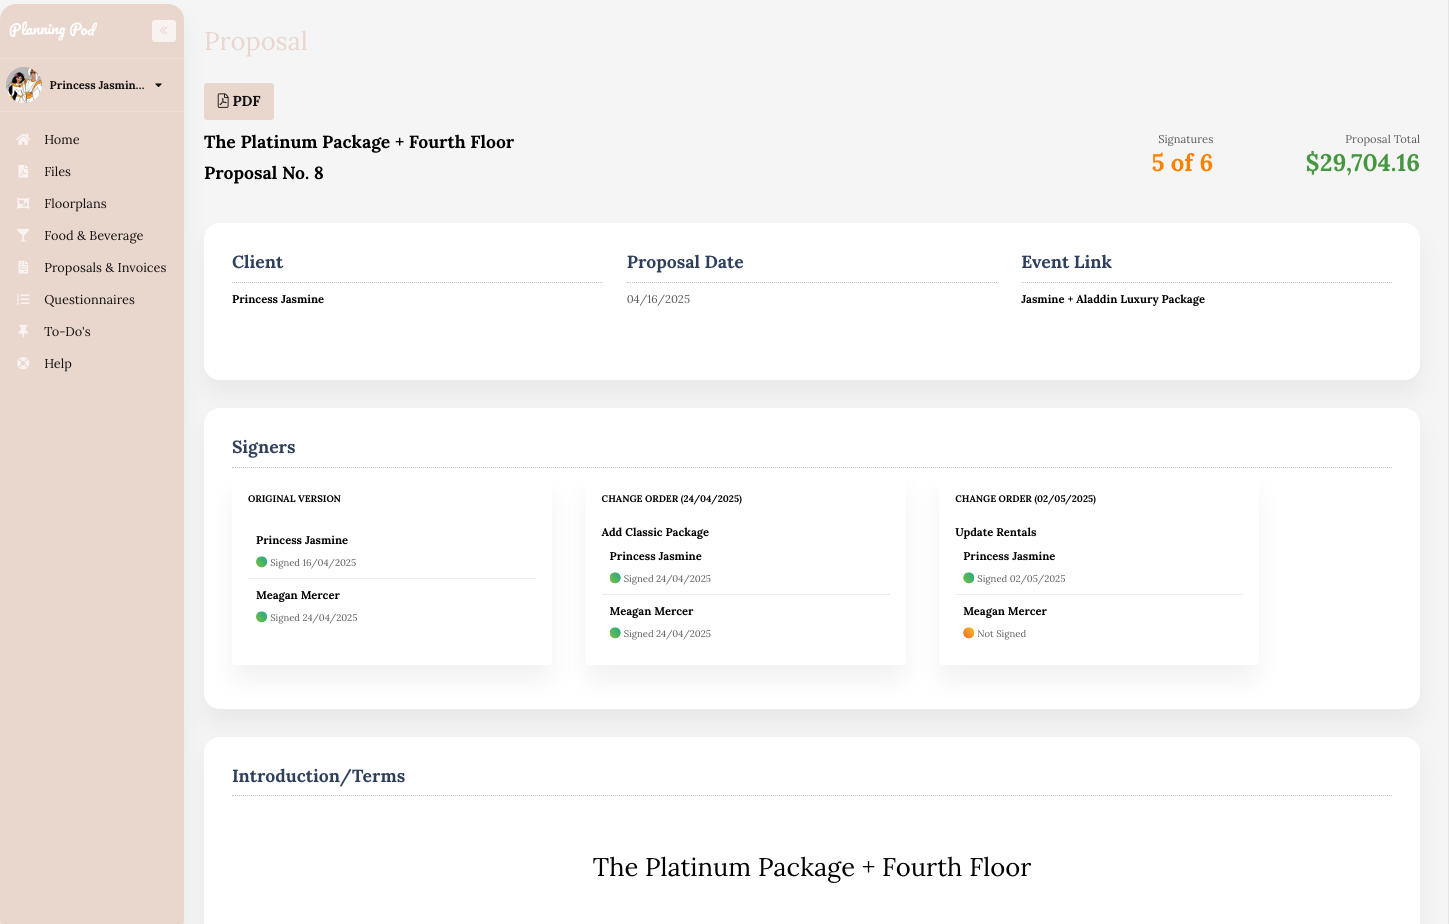Viewport: 1449px width, 924px height.
Task: Click the orange Not Signed status dot
Action: (x=968, y=633)
